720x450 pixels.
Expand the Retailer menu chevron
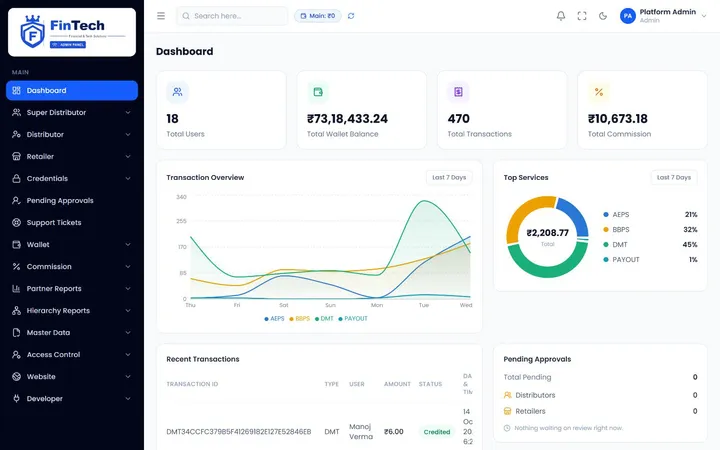click(x=128, y=157)
